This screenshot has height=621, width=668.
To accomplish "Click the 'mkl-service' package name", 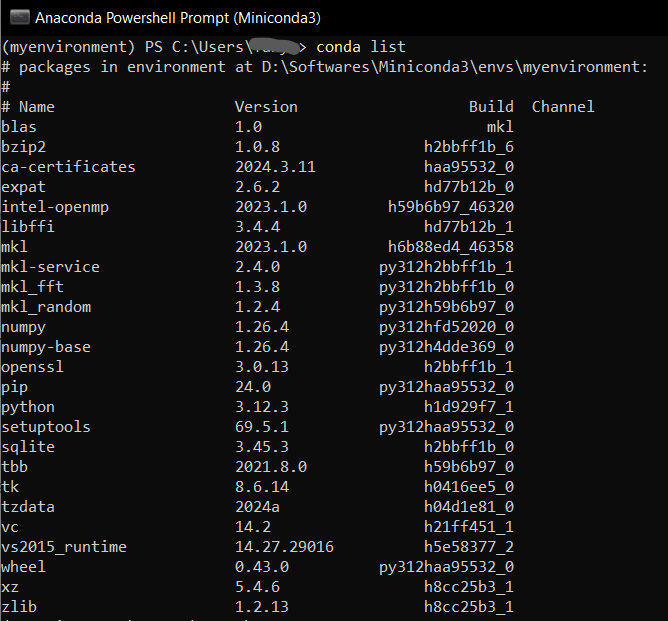I will [51, 267].
